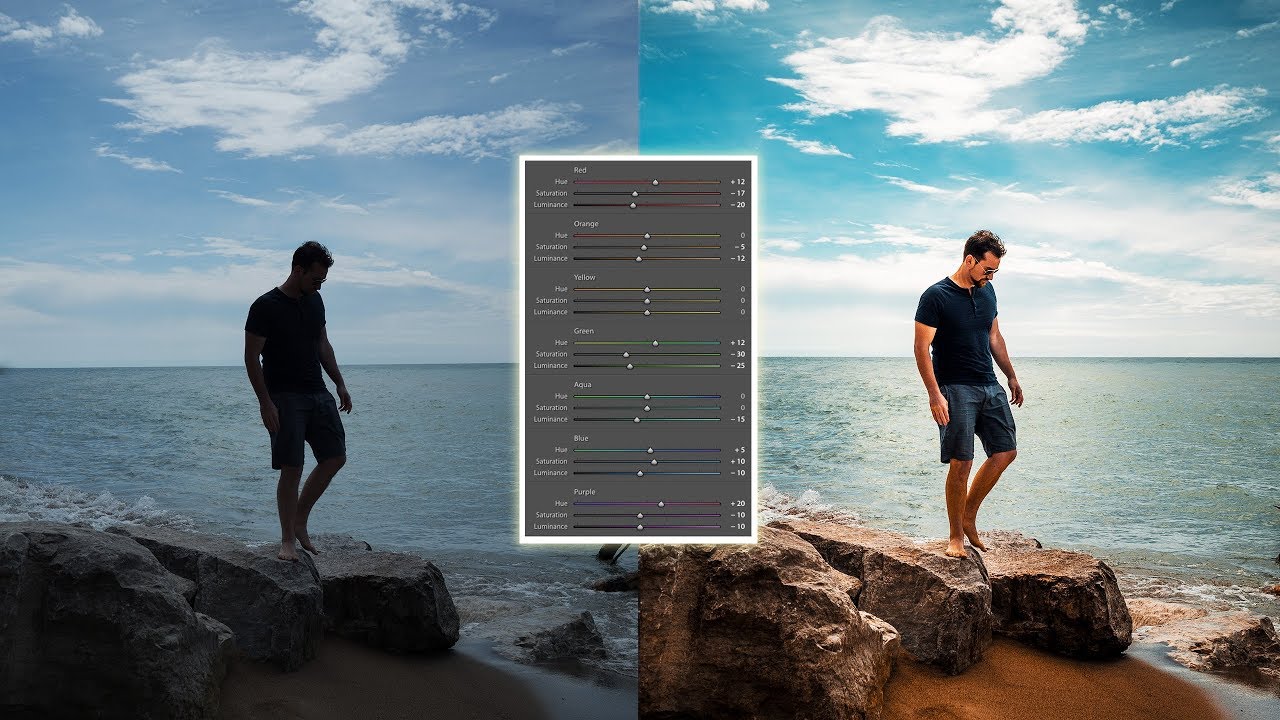Click the Red Saturation slider knob
Screen dimensions: 1280x720
635,193
